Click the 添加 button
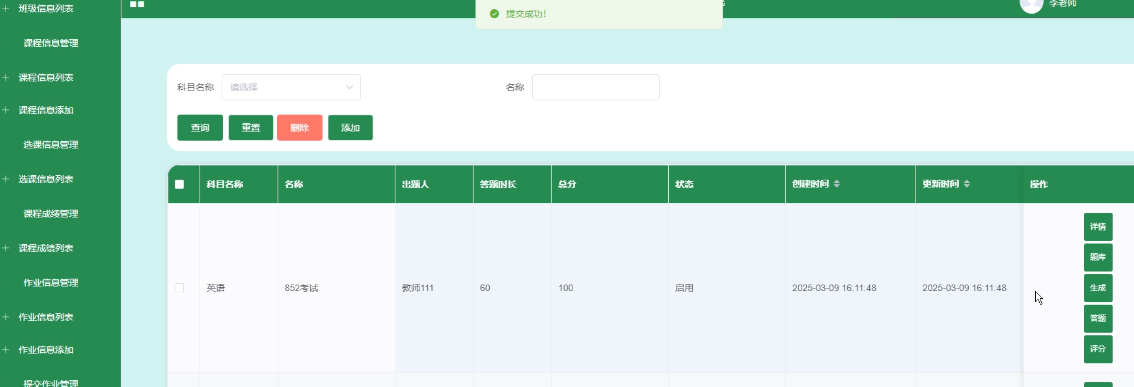Viewport: 1134px width, 387px height. 350,128
